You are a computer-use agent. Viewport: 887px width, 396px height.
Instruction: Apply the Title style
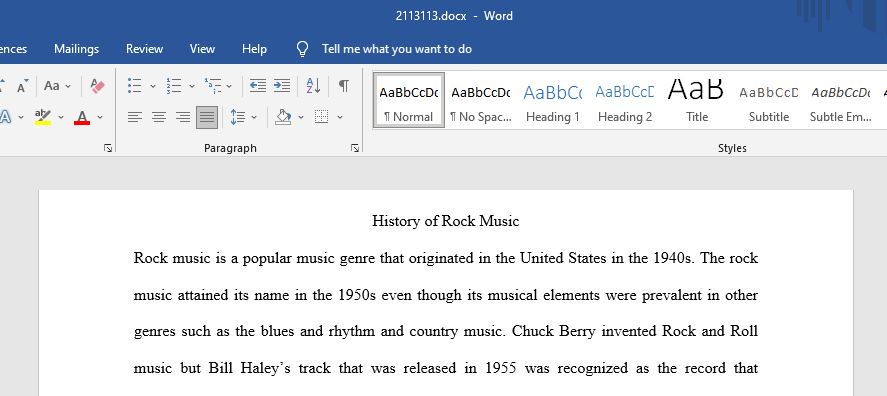(x=696, y=100)
